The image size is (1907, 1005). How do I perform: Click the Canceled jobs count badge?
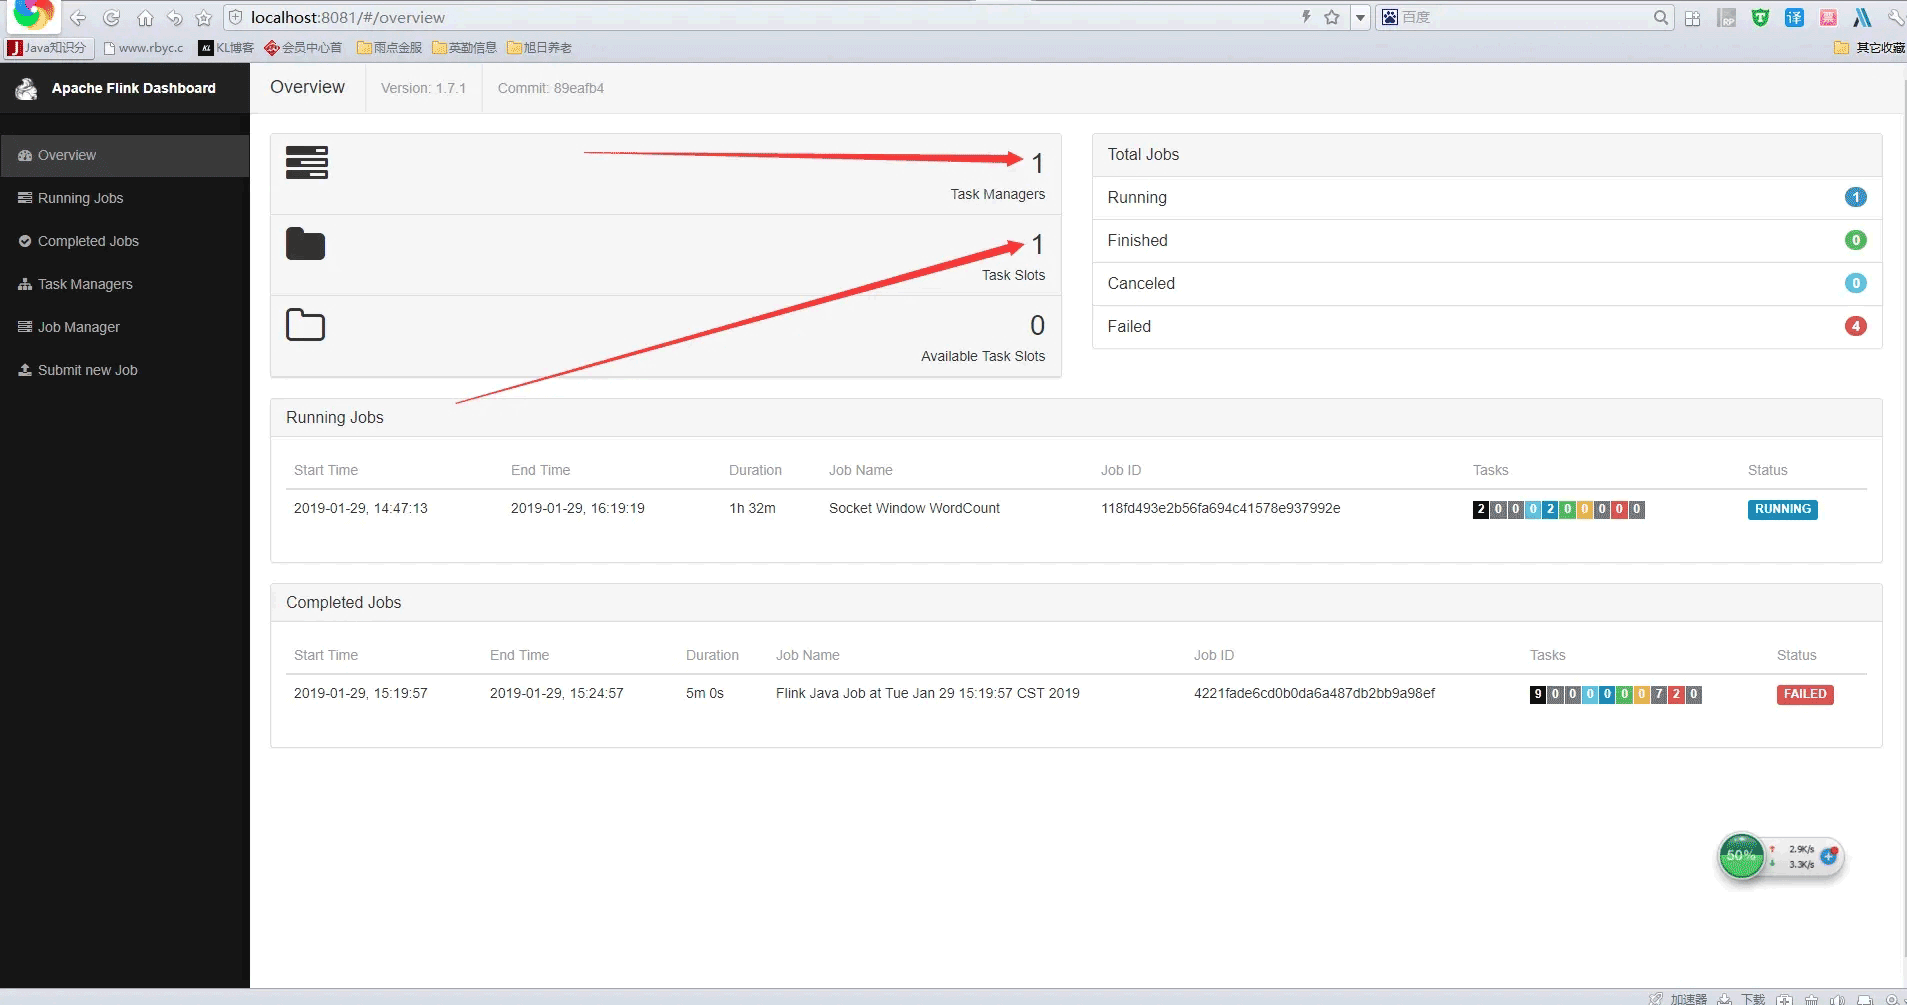(1855, 283)
